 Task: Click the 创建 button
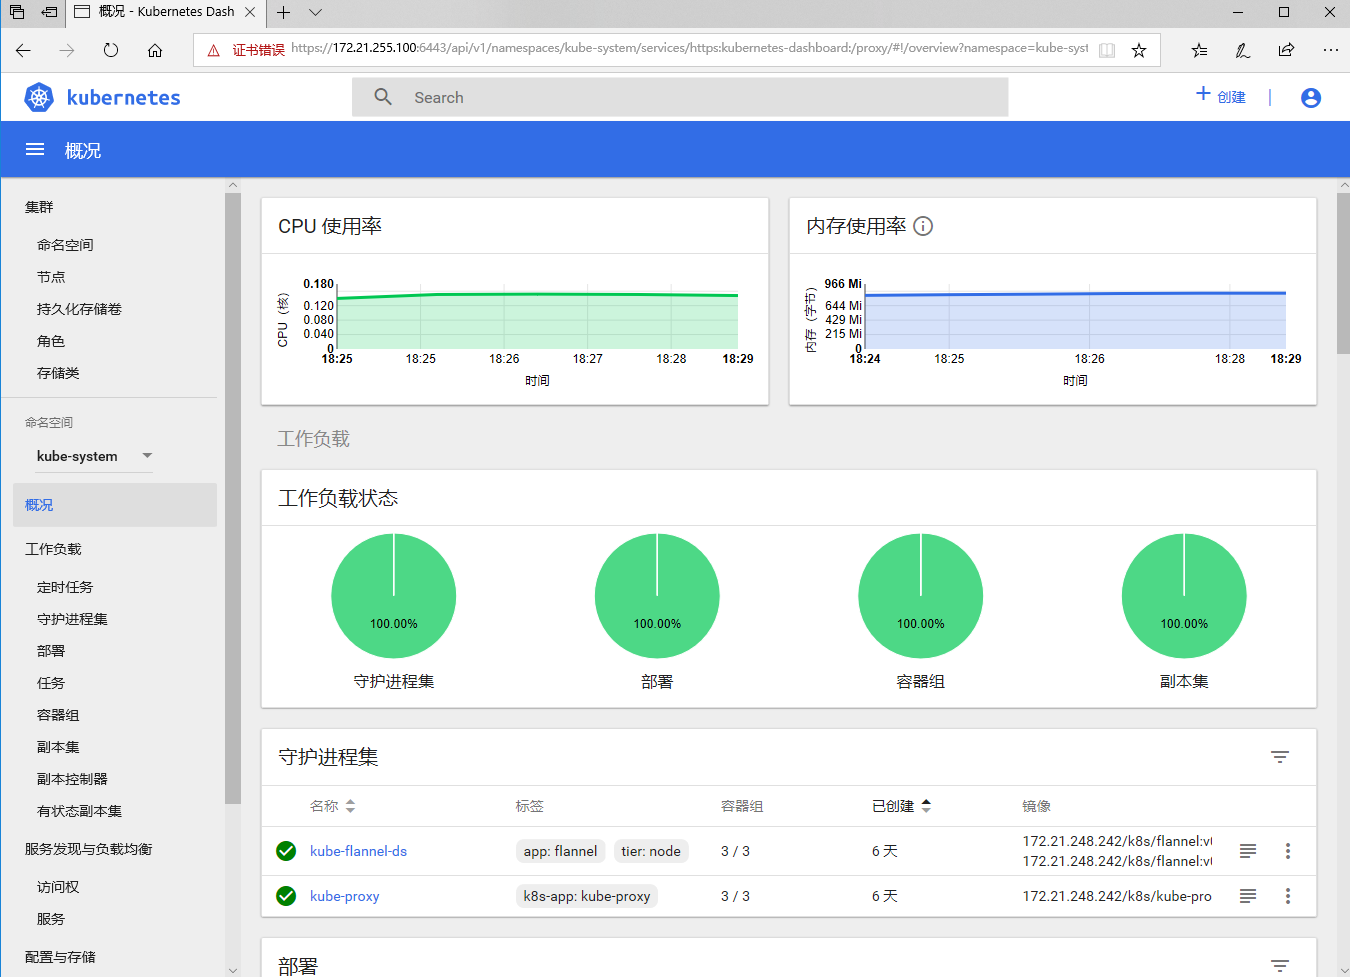coord(1221,96)
